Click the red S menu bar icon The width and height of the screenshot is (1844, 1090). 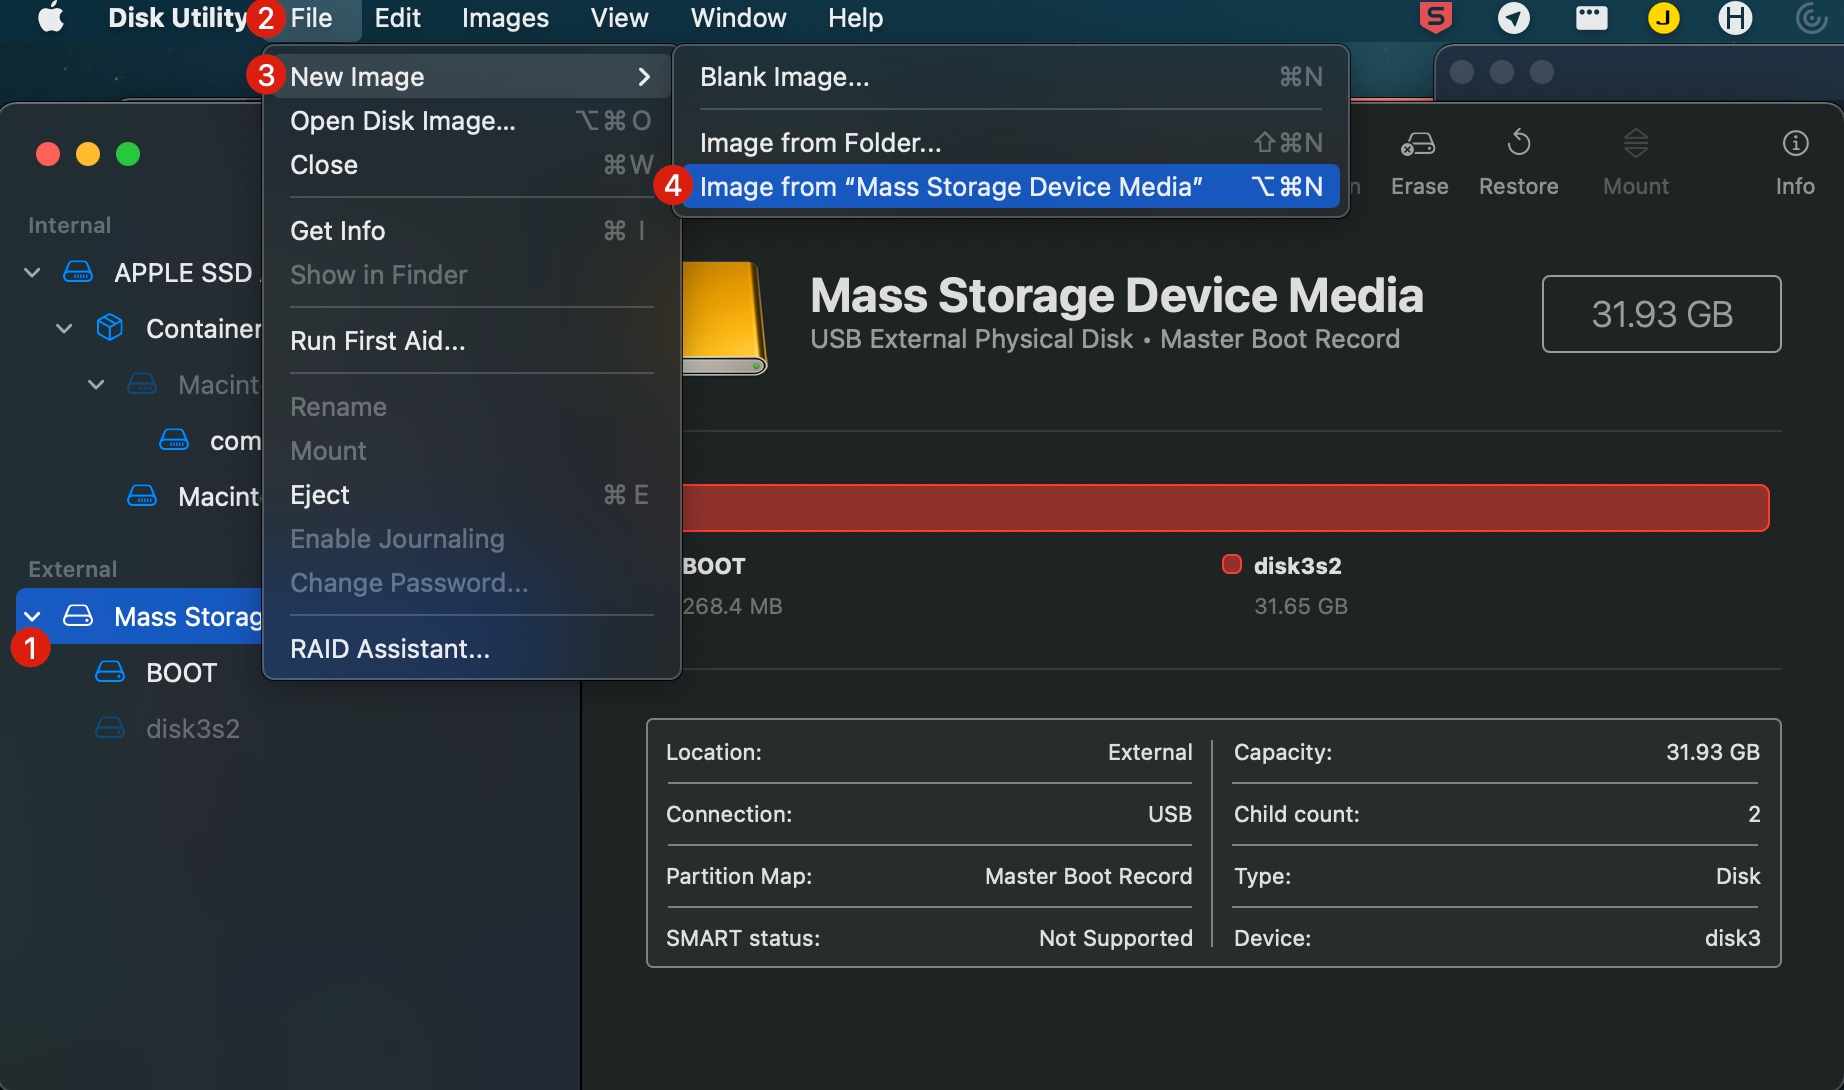point(1436,18)
